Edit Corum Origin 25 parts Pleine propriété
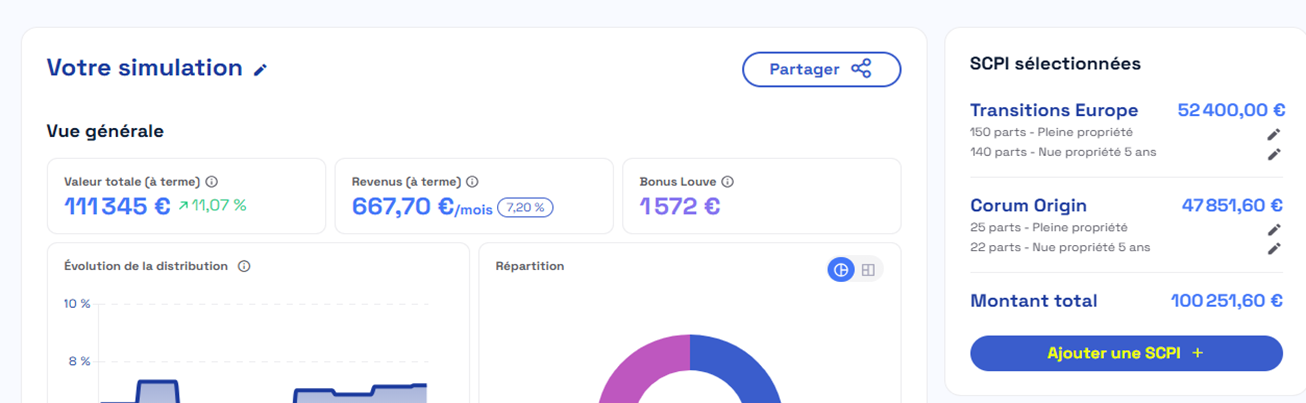 click(x=1274, y=229)
